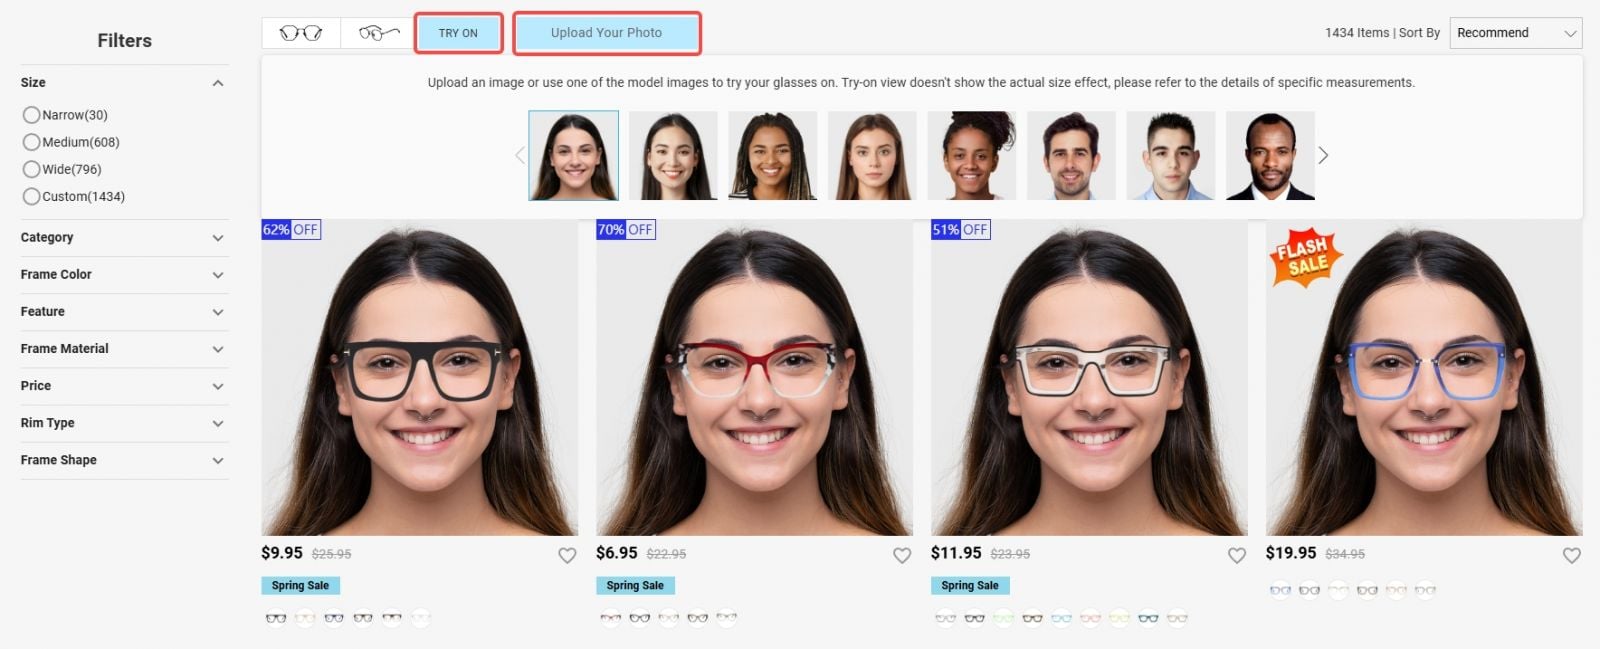Image resolution: width=1600 pixels, height=649 pixels.
Task: Show next model faces arrow
Action: [1323, 156]
